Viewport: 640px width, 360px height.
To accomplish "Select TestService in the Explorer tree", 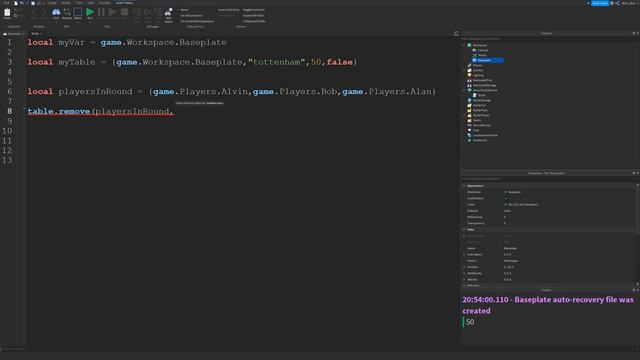I will [x=480, y=140].
